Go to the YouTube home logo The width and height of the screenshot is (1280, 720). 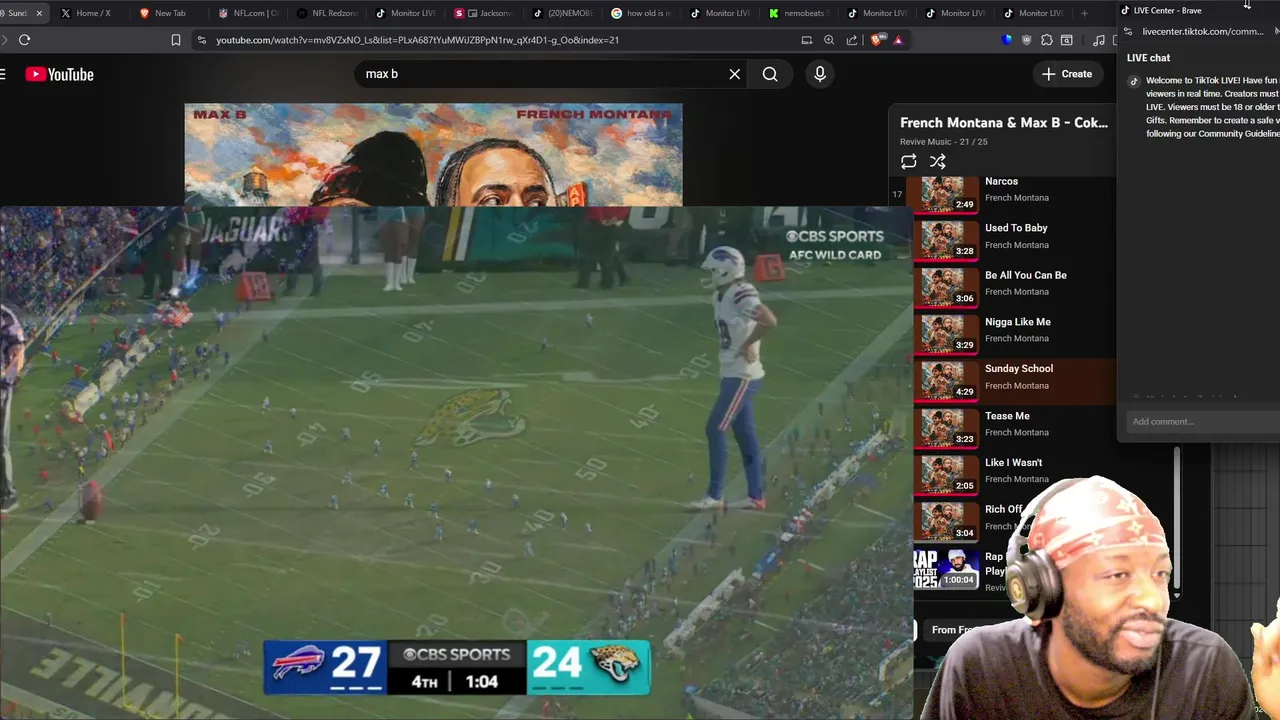(59, 74)
